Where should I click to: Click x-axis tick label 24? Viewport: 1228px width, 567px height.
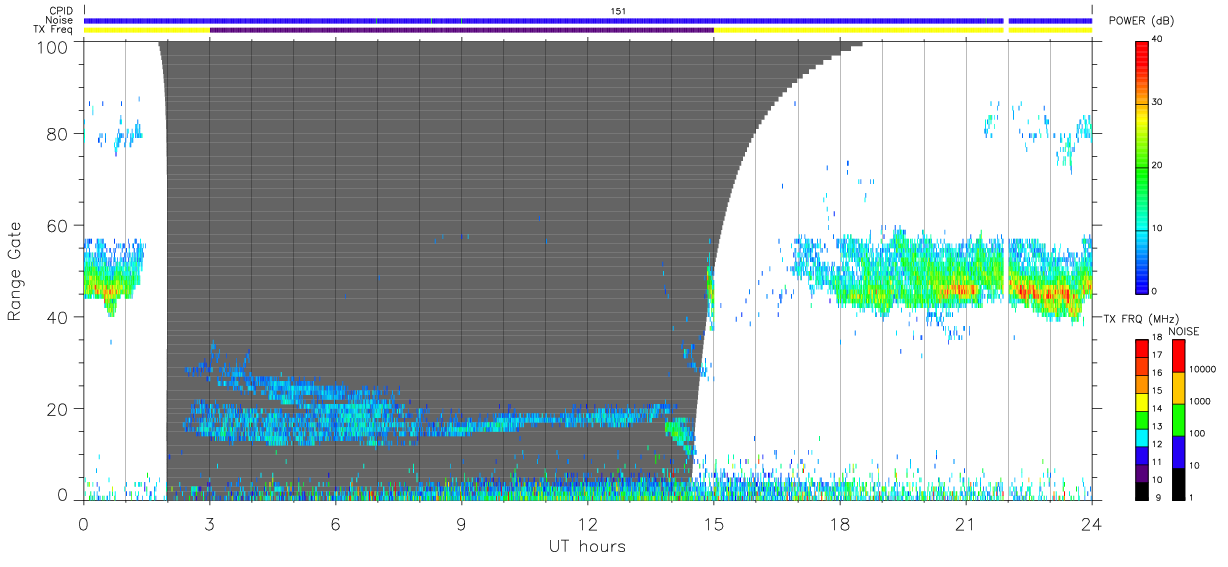point(1091,523)
